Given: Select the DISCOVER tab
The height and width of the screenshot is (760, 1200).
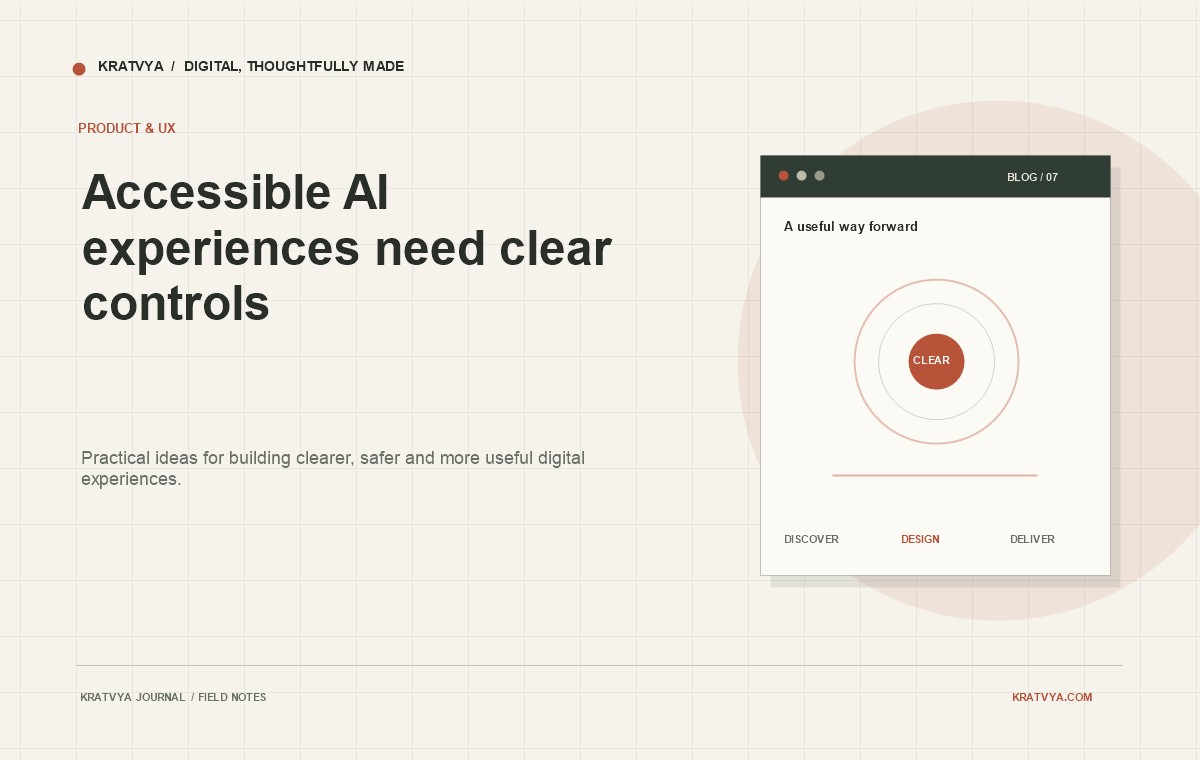Looking at the screenshot, I should (812, 539).
